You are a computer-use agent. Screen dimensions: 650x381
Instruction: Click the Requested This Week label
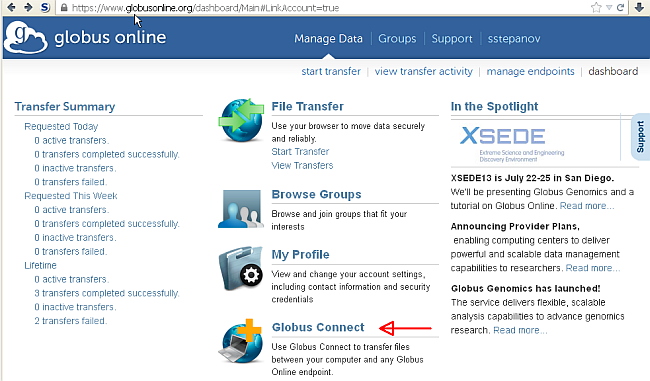click(x=71, y=196)
